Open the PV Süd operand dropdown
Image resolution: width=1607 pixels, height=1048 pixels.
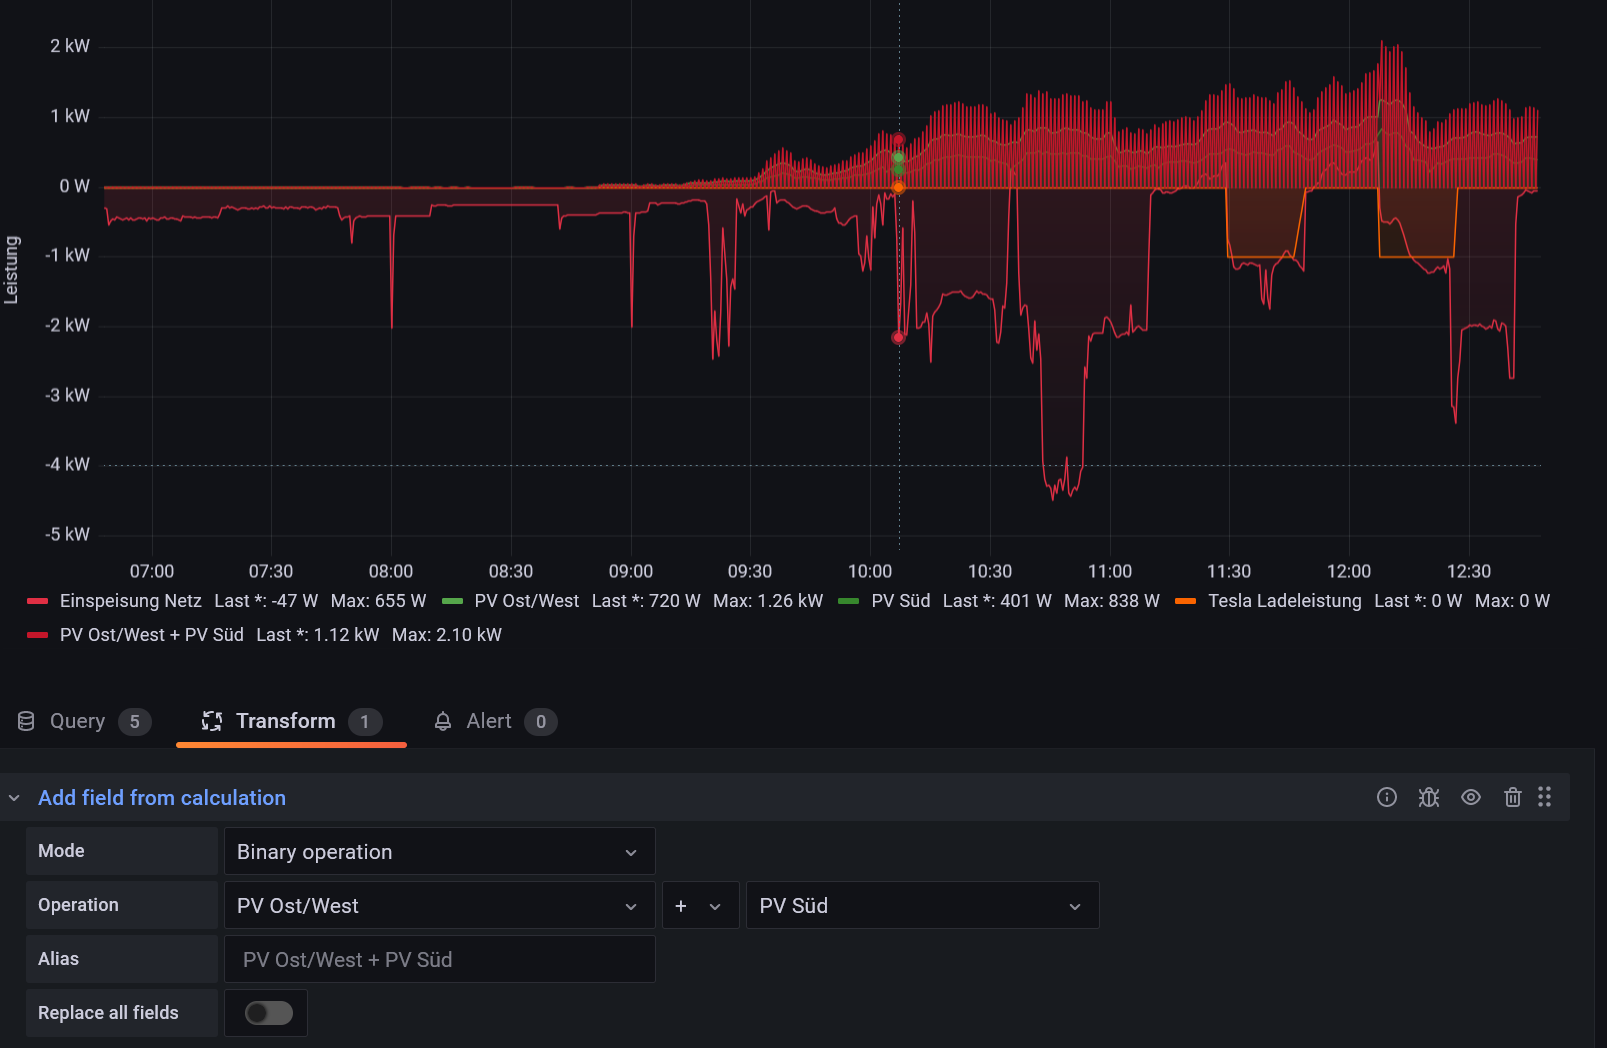[x=921, y=906]
